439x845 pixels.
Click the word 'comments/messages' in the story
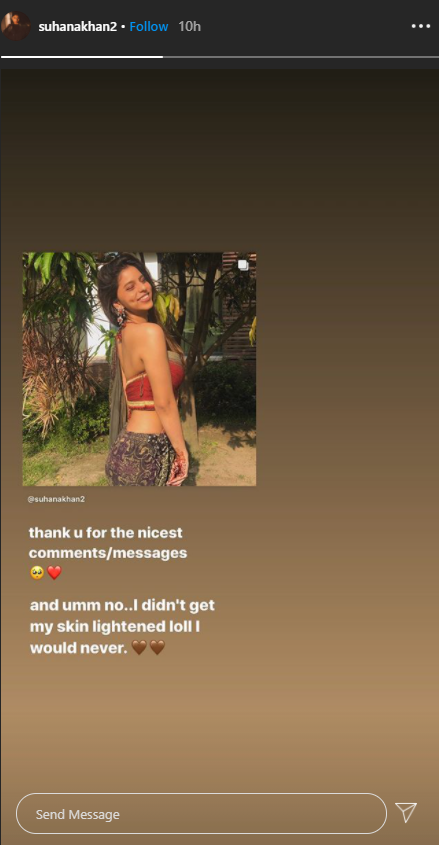108,553
